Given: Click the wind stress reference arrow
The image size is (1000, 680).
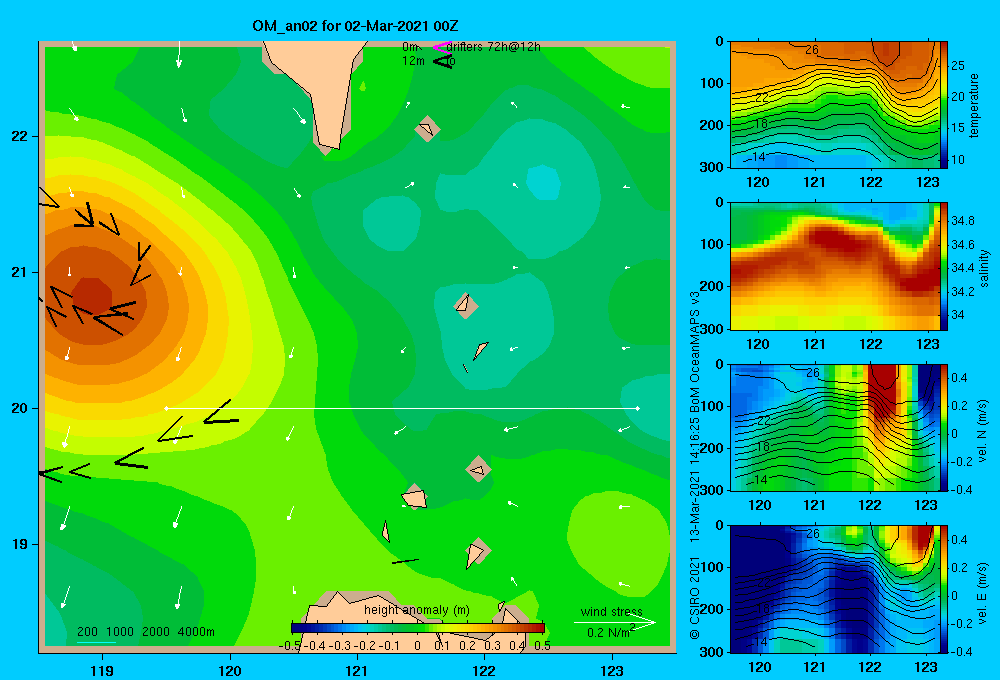Looking at the screenshot, I should pos(615,623).
